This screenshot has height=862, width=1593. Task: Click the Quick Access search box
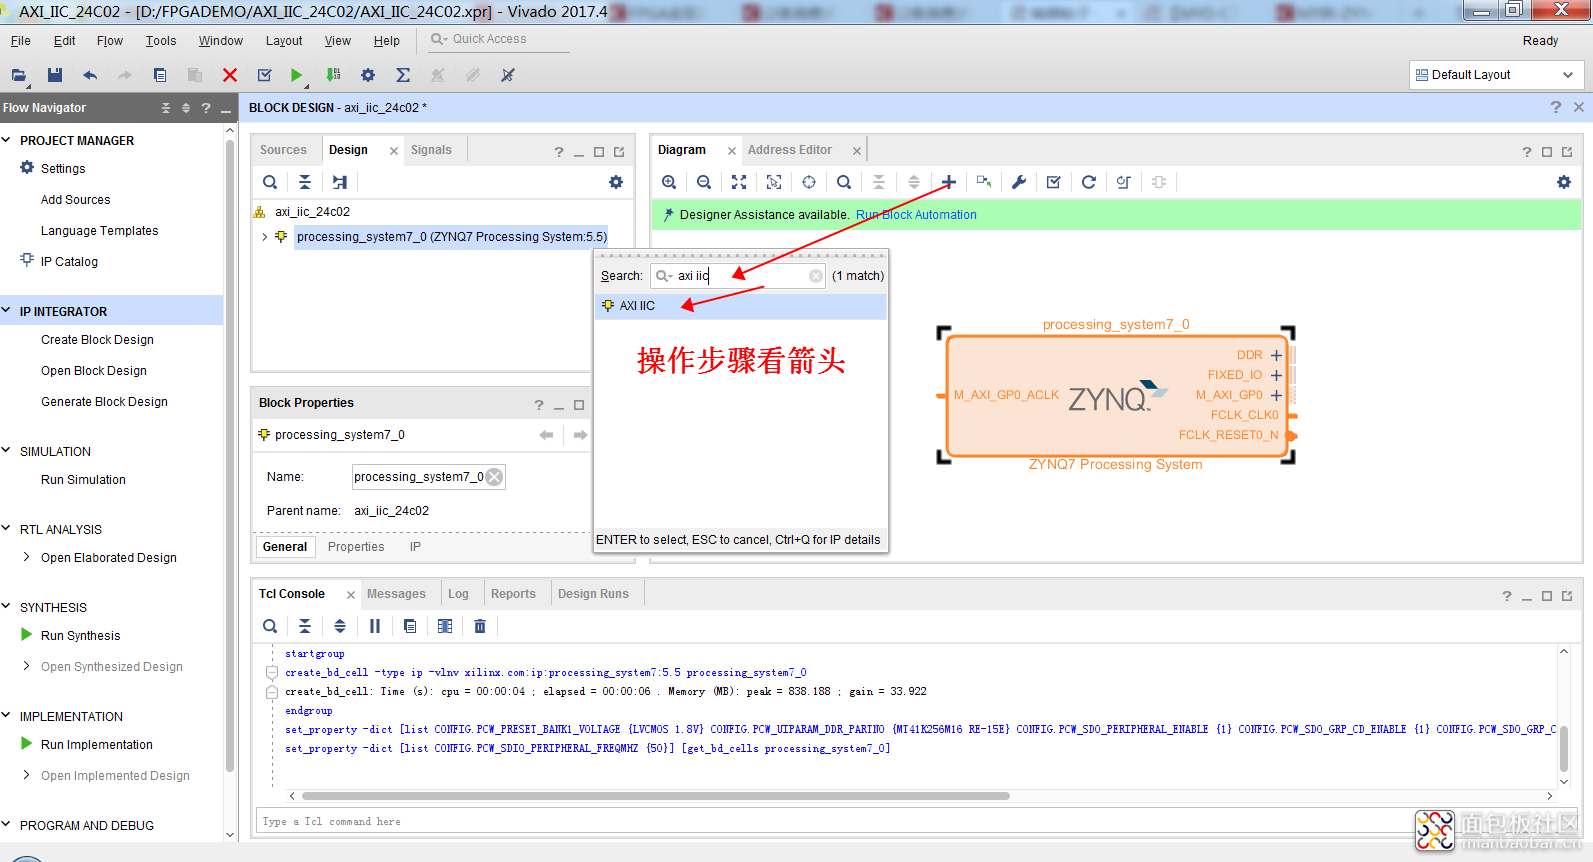point(498,39)
